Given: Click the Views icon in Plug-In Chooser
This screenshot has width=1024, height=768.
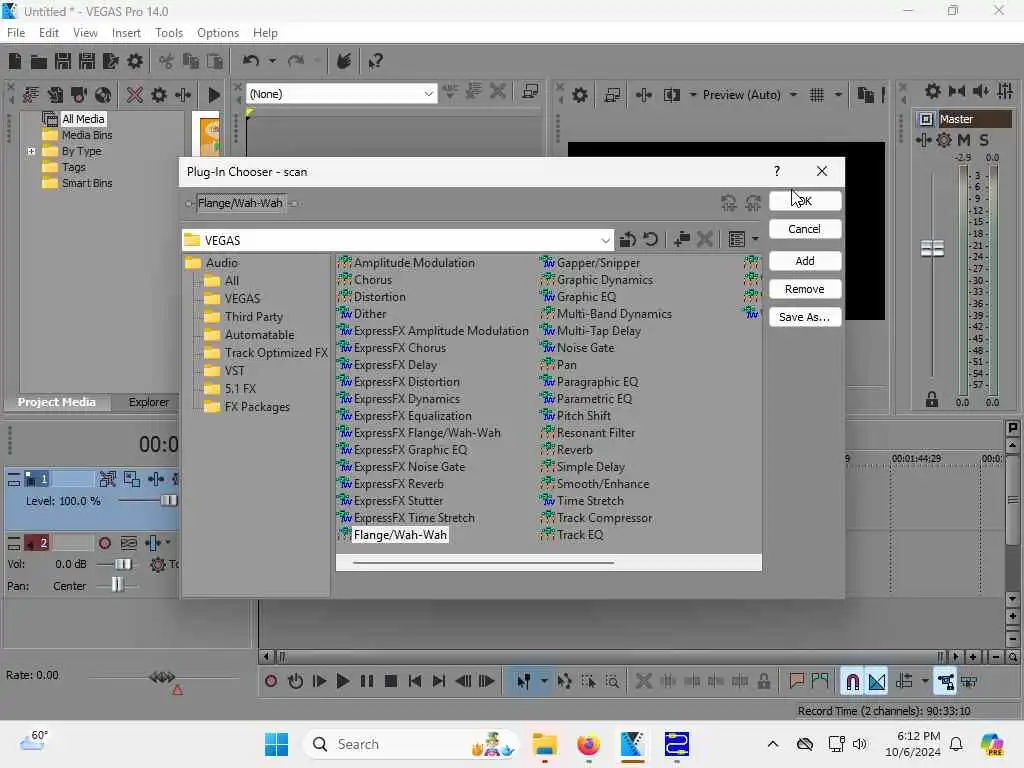Looking at the screenshot, I should coord(737,240).
